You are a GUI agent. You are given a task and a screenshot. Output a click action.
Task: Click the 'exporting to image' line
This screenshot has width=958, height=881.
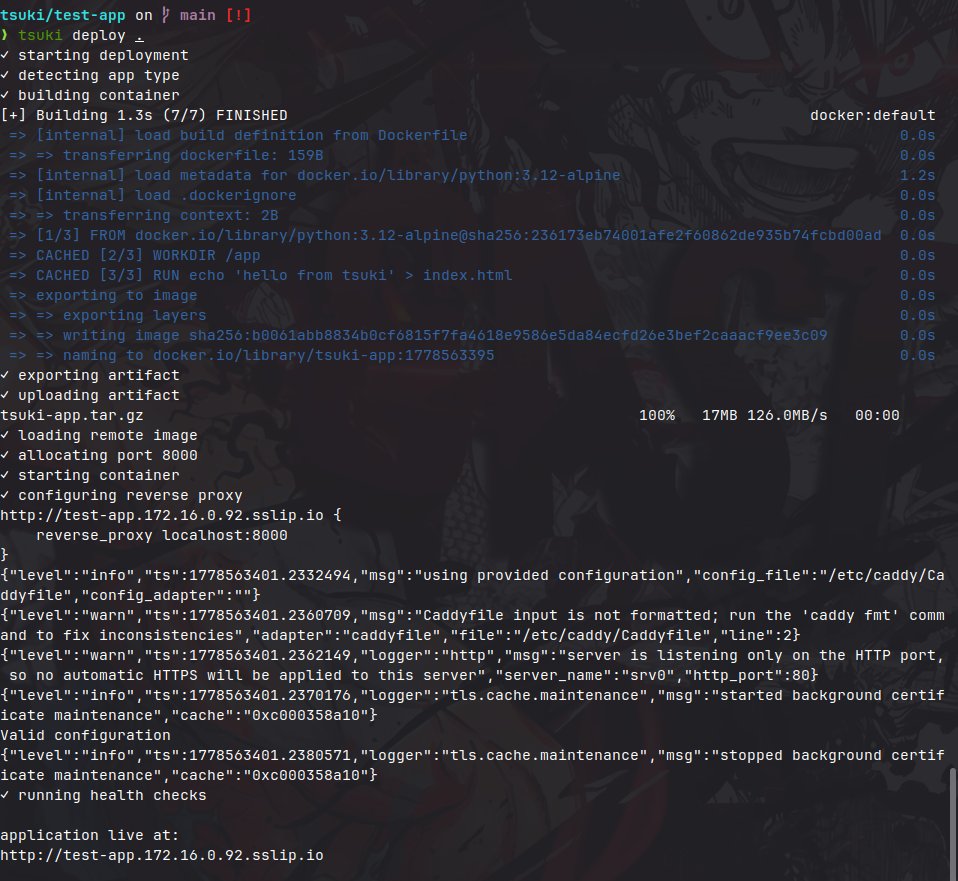(x=103, y=295)
